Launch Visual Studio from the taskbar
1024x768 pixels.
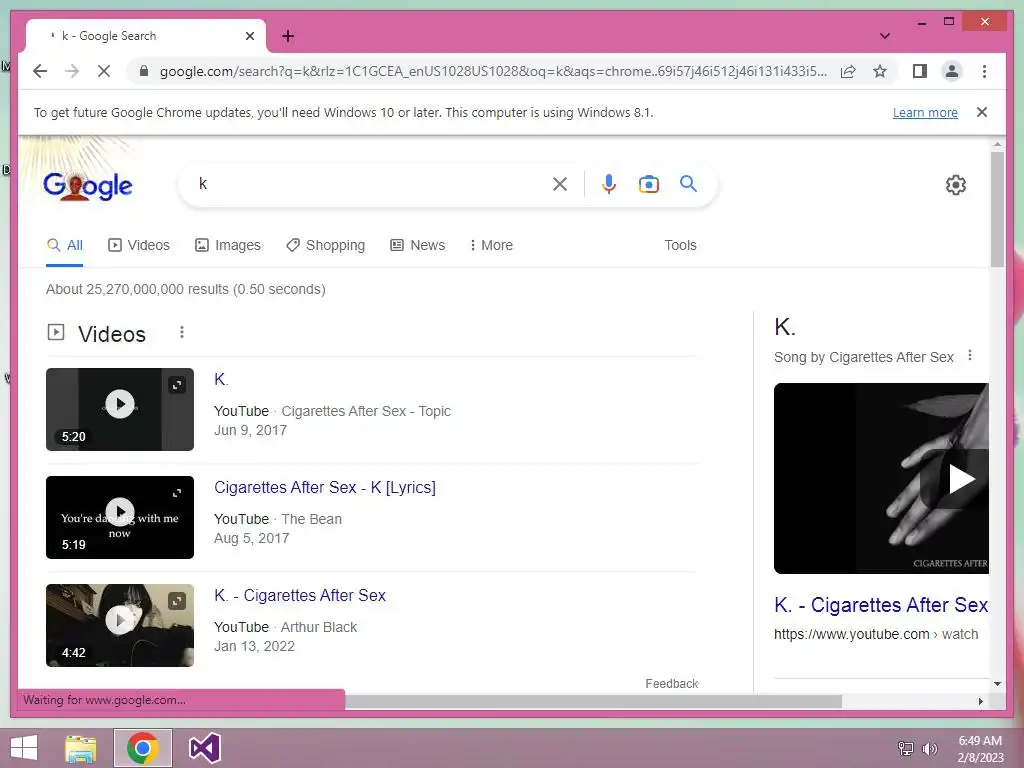click(x=204, y=748)
